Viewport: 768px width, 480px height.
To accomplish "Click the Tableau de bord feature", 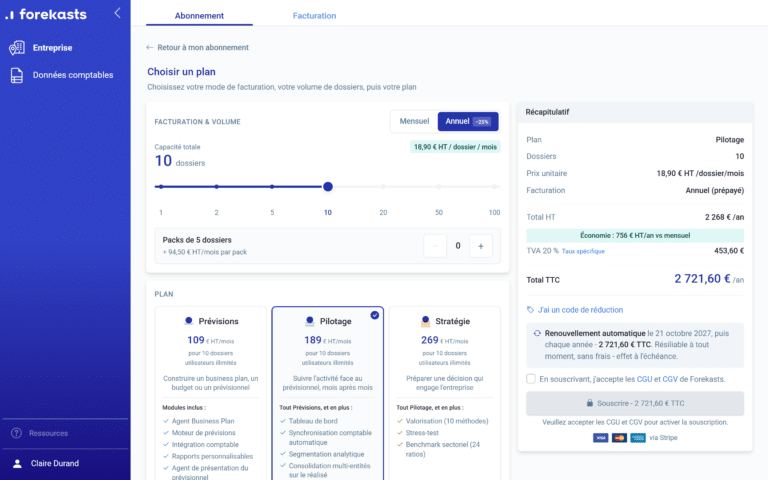I will (x=313, y=421).
